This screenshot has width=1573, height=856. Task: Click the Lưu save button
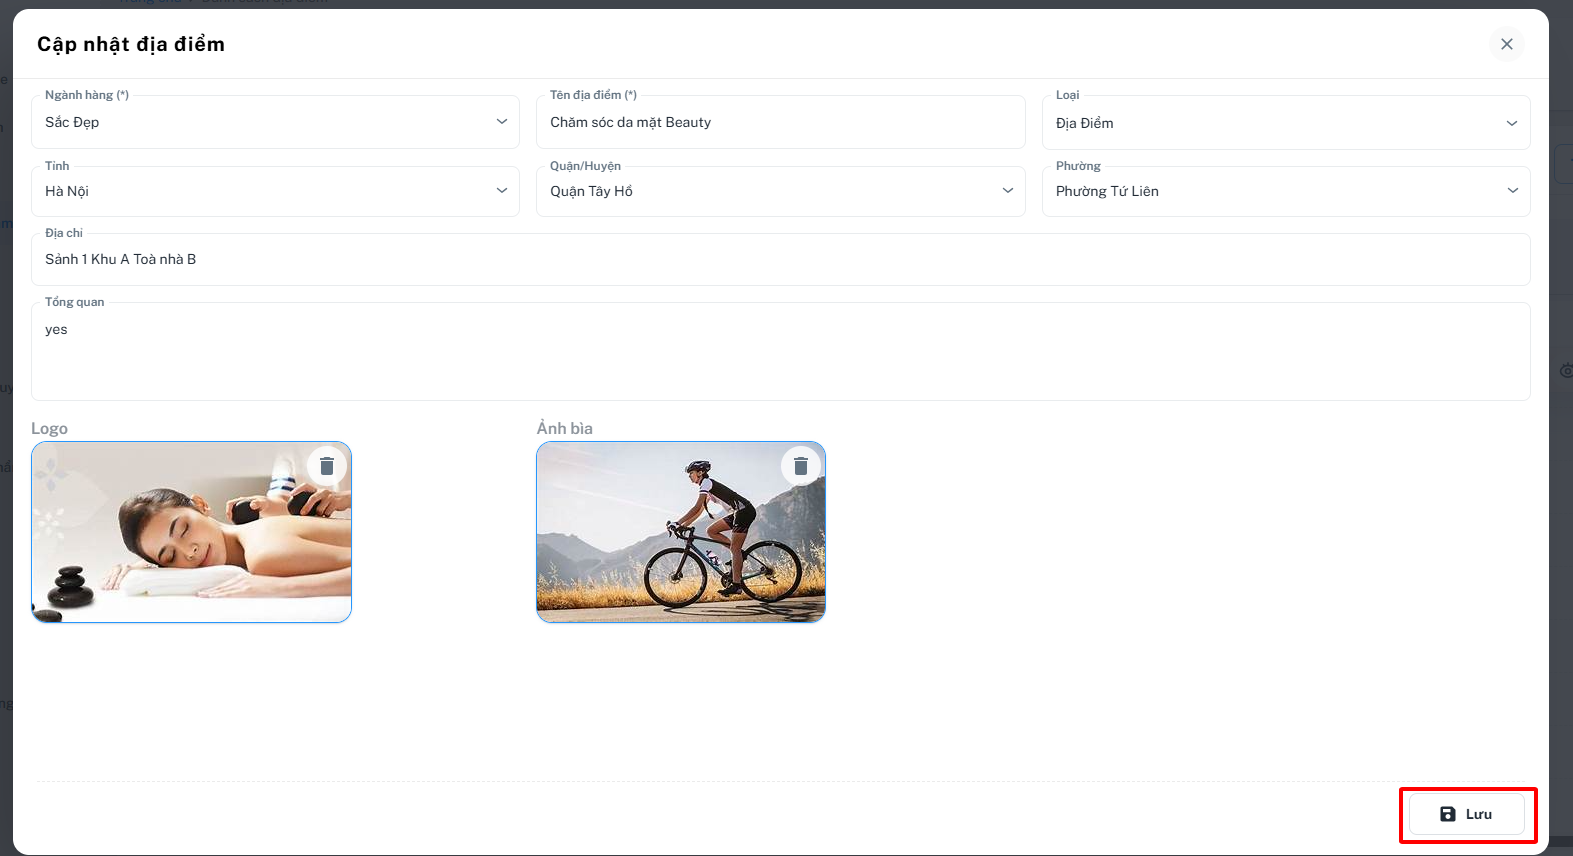pos(1466,814)
